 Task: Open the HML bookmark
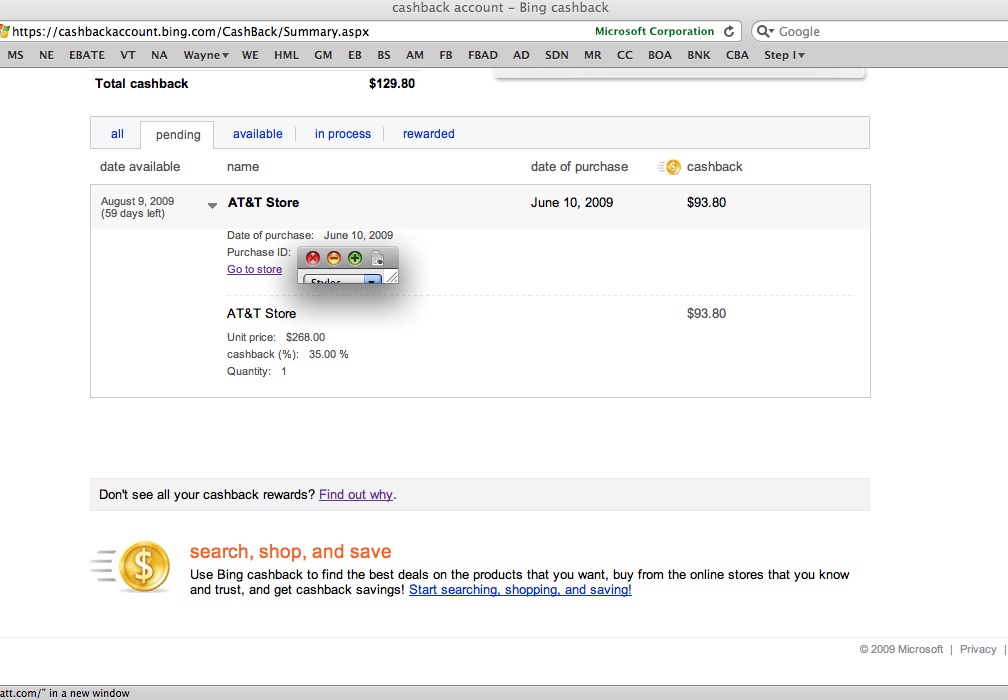click(286, 55)
